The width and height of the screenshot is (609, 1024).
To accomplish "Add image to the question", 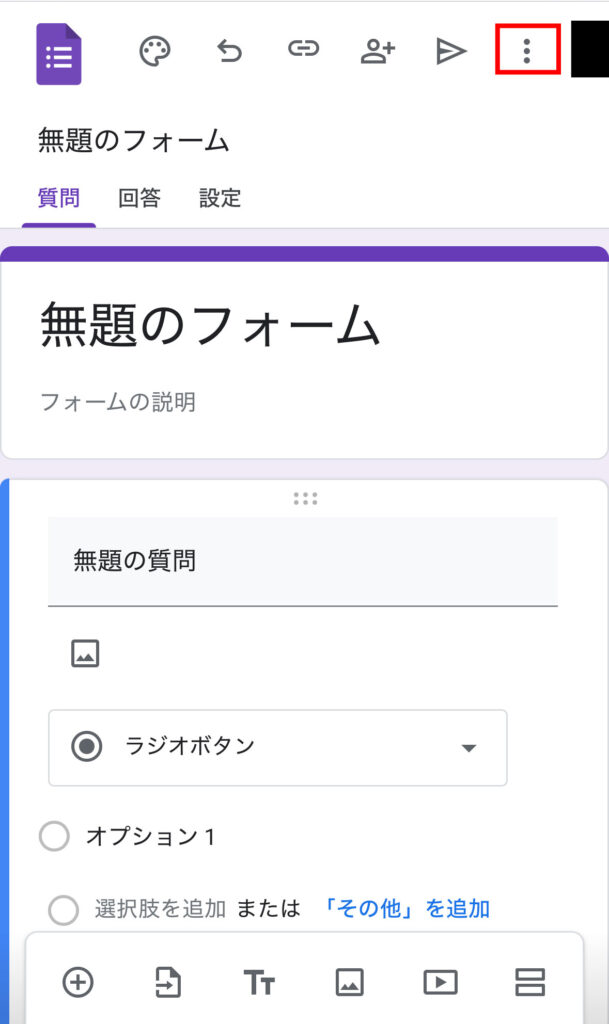I will [x=85, y=654].
